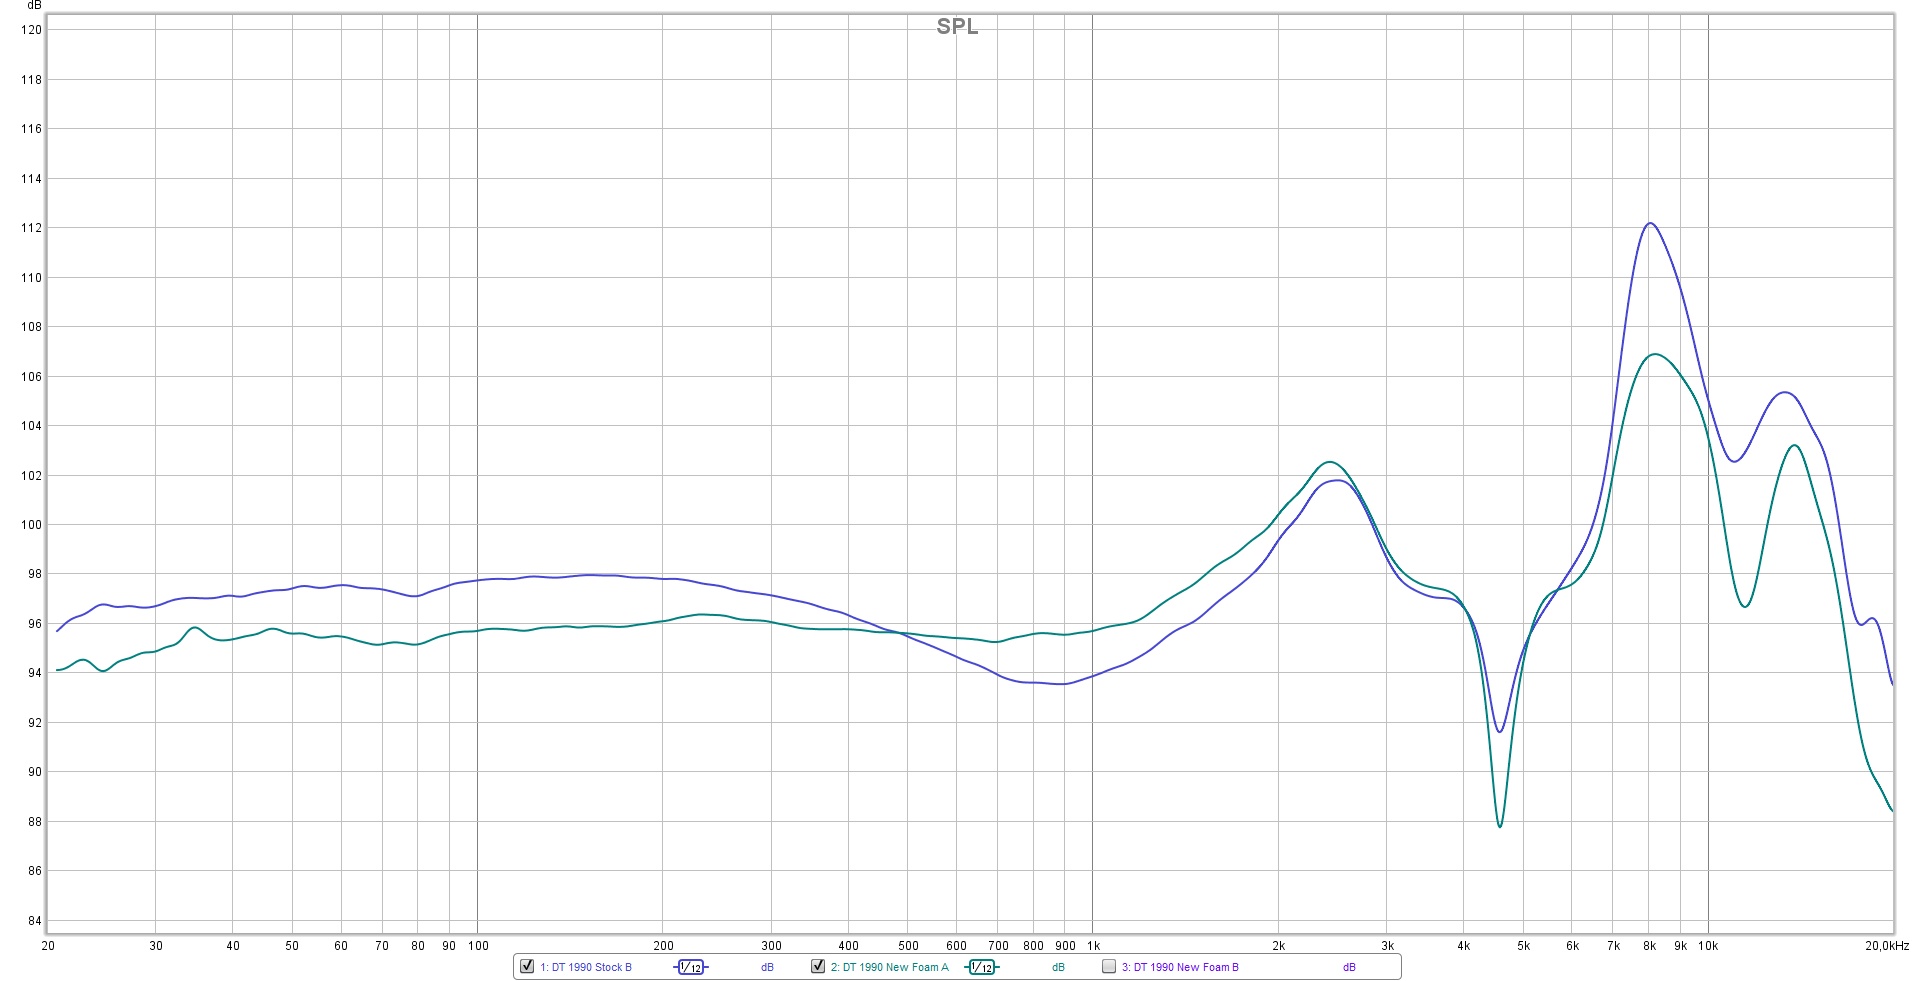Select the DT 1990 New Foam A legend label
Image resolution: width=1916 pixels, height=981 pixels.
[x=889, y=967]
